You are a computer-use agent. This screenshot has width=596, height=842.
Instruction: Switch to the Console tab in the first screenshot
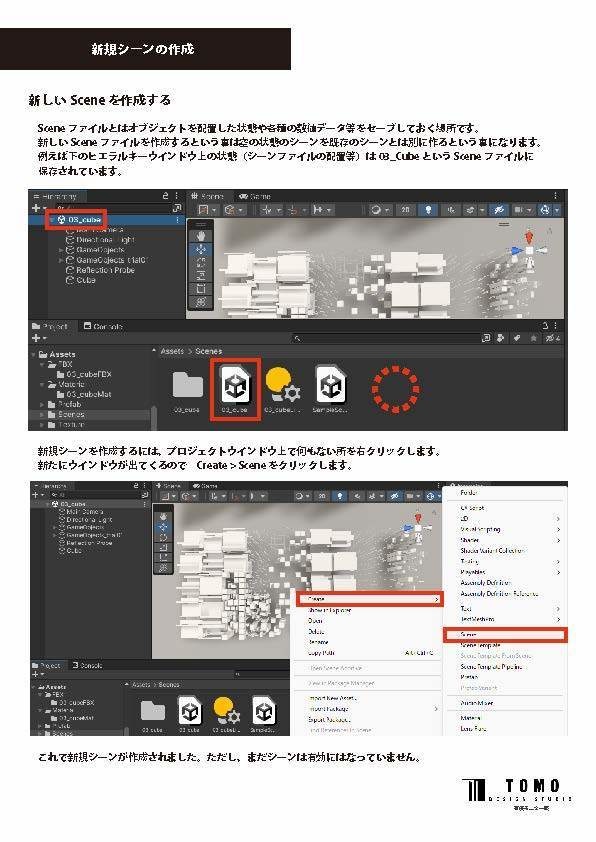click(x=103, y=326)
